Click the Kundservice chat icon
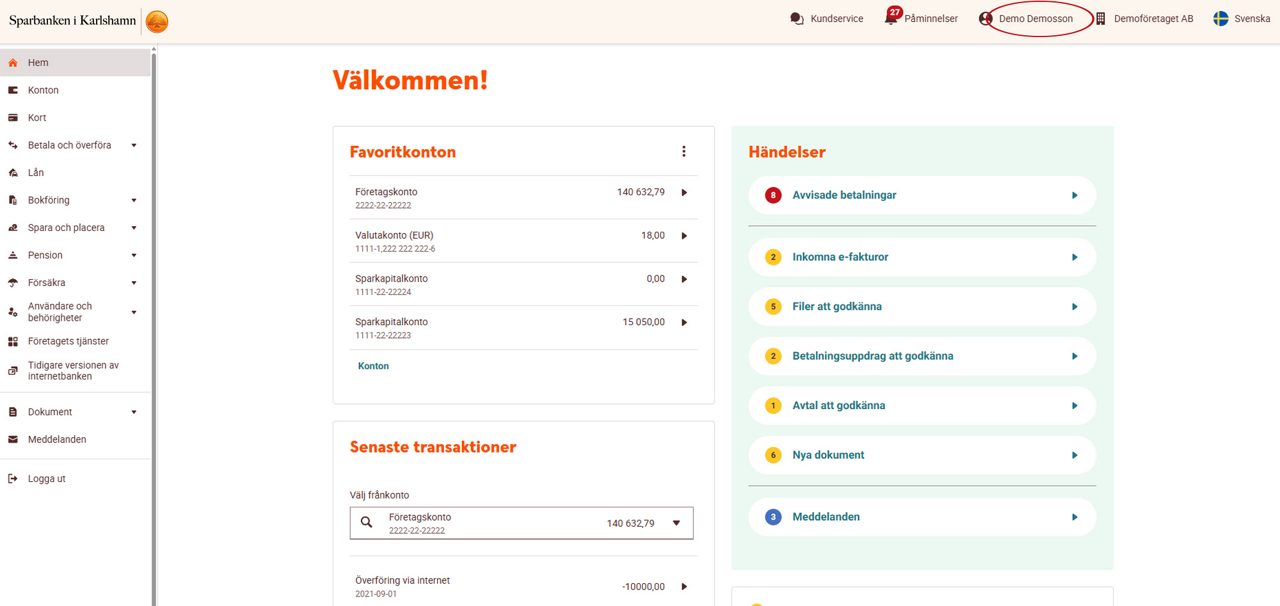1280x606 pixels. pyautogui.click(x=797, y=19)
